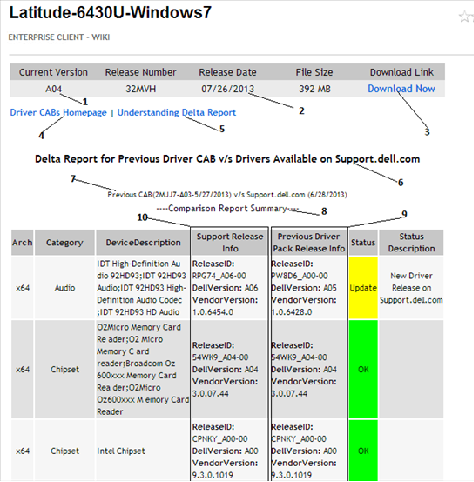Click the DeviceDescription column header
The width and height of the screenshot is (474, 482).
143,242
